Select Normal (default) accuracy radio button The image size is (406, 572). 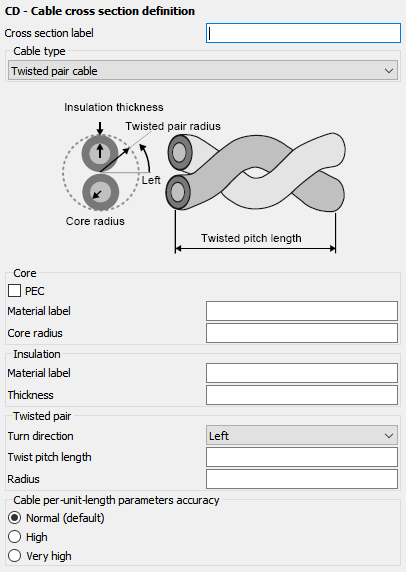tap(14, 518)
